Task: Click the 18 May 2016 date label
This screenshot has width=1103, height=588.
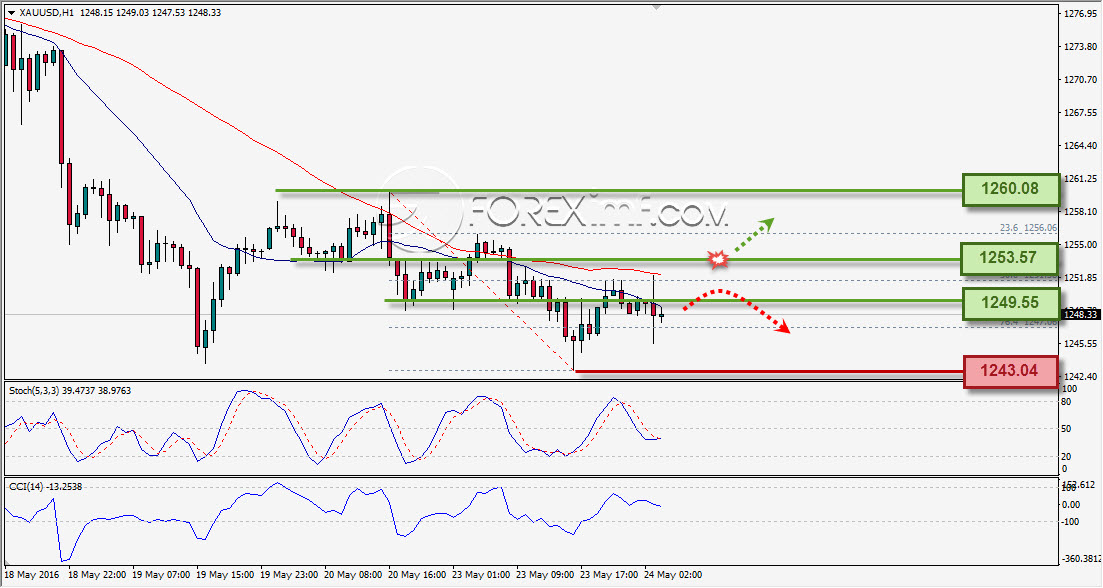Action: [x=33, y=575]
